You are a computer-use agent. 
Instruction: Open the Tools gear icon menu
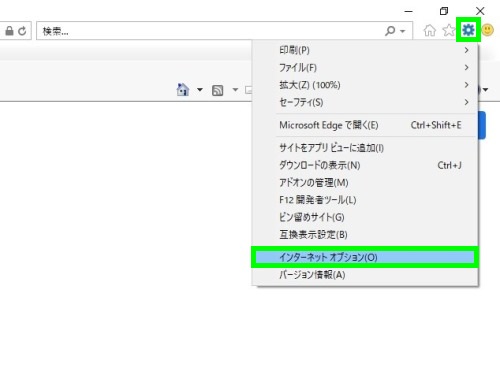coord(468,30)
